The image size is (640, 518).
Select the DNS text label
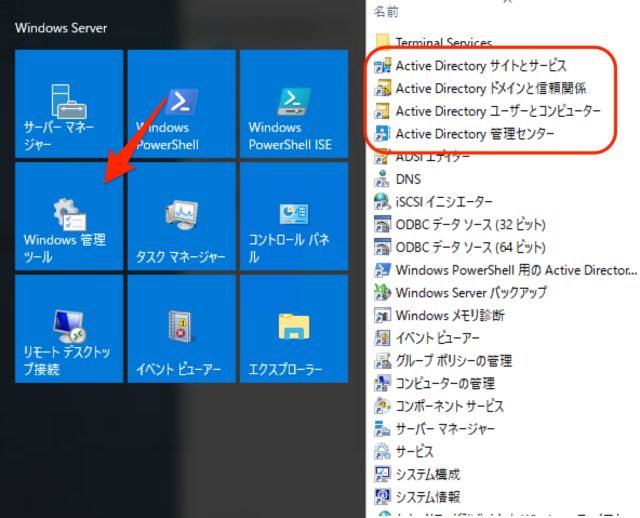point(408,179)
